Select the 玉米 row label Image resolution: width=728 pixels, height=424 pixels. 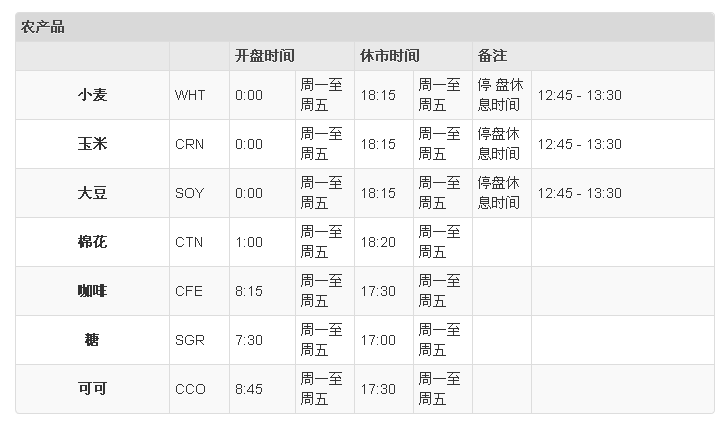[92, 144]
